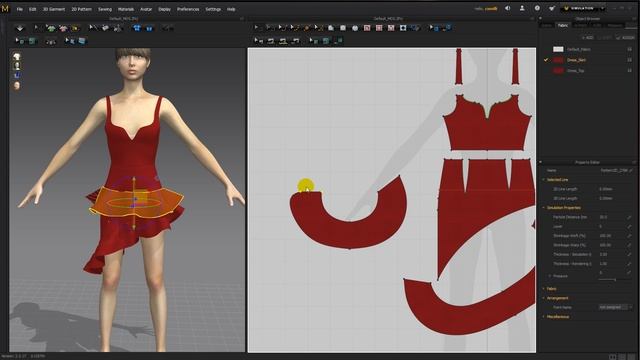Click the garment display icon atop 3D view sidebar
The width and height of the screenshot is (640, 360).
click(x=17, y=56)
